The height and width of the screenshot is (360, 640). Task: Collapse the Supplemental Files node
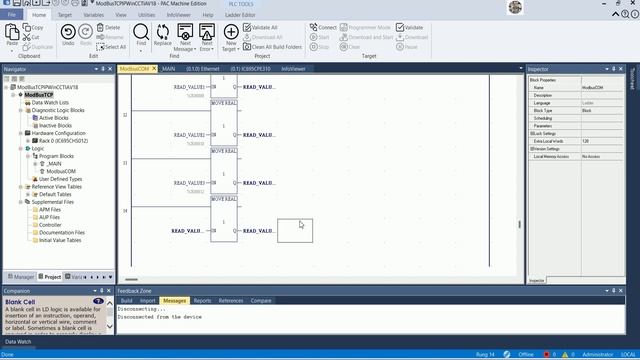pos(21,202)
